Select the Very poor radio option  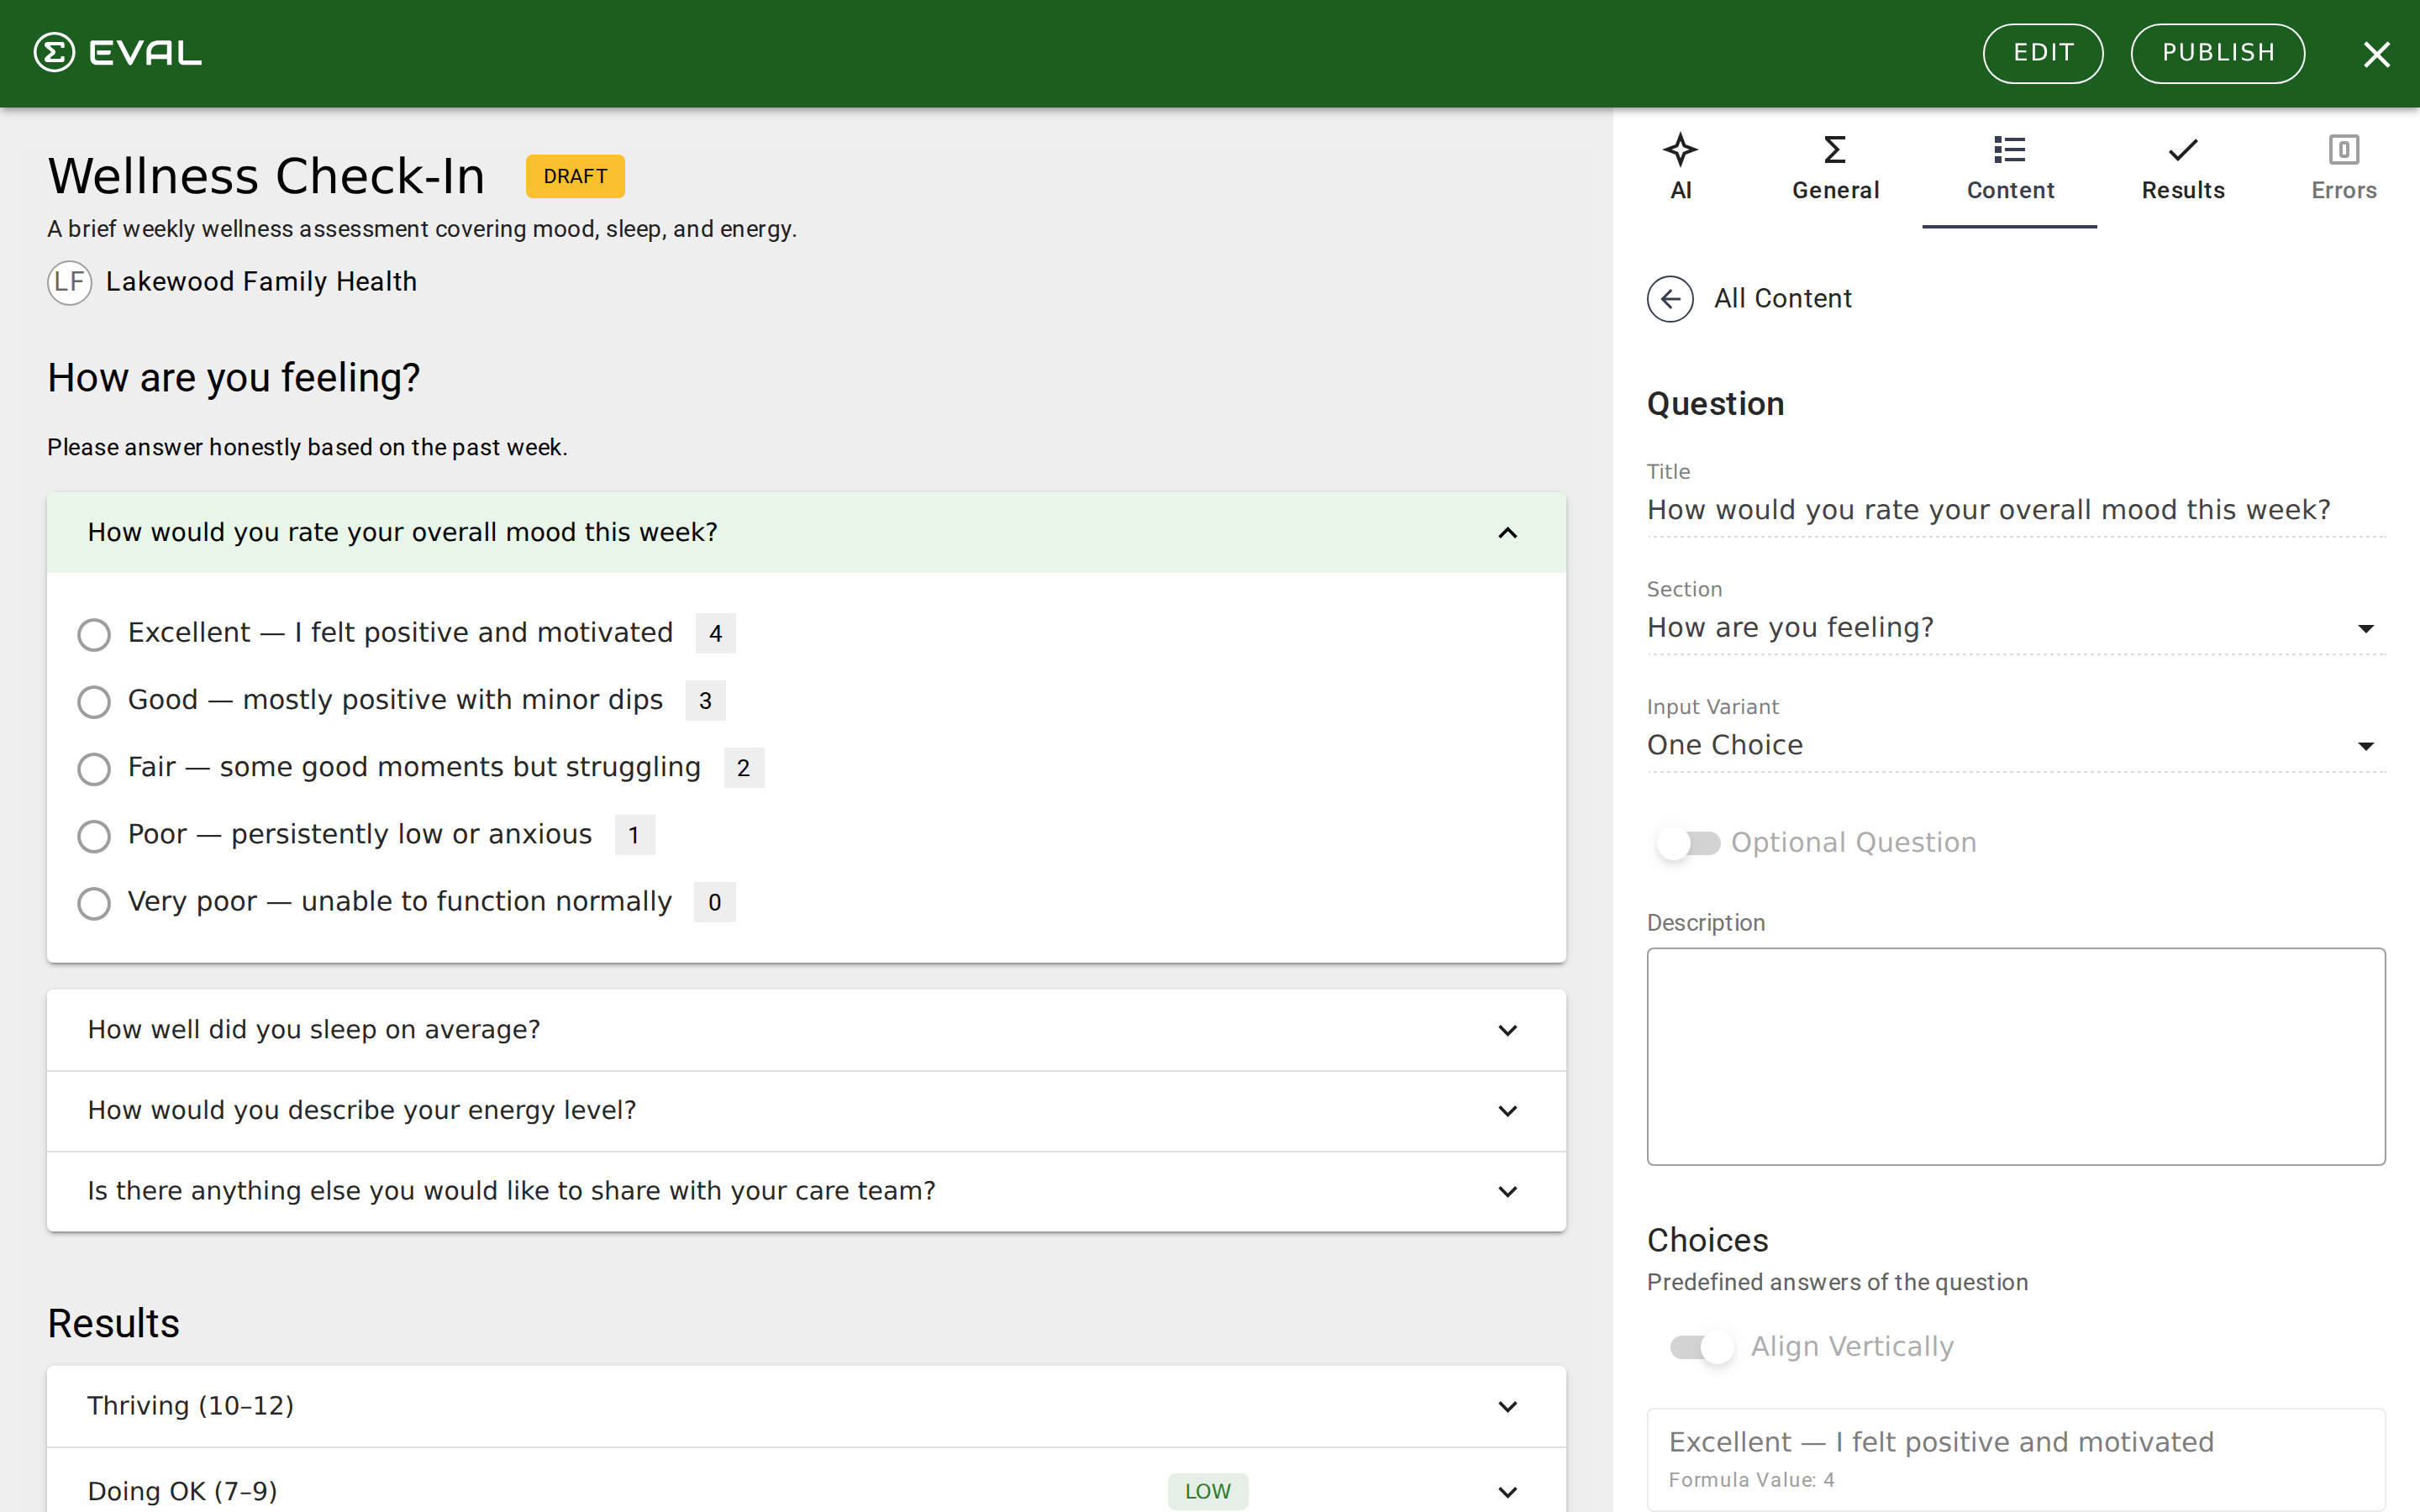tap(93, 903)
